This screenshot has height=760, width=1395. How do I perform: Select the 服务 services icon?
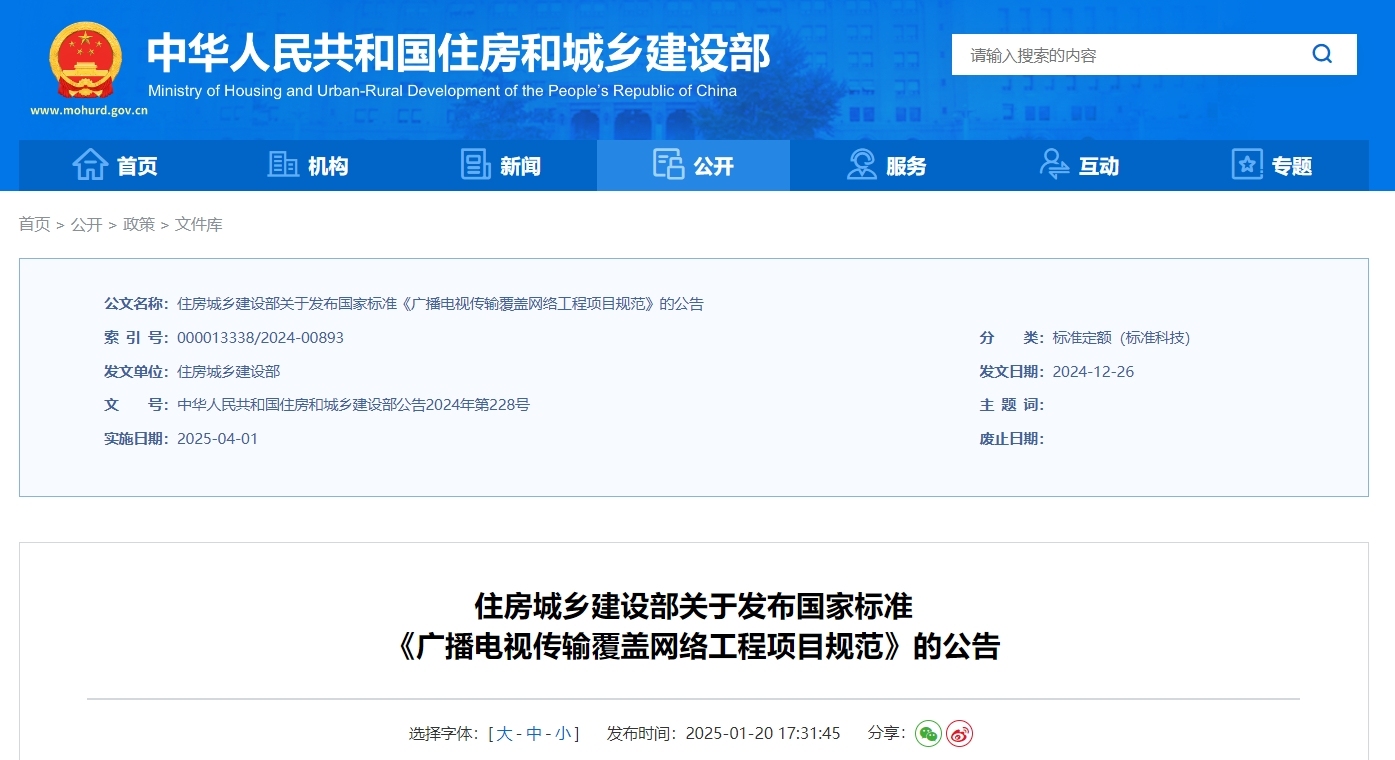(862, 164)
